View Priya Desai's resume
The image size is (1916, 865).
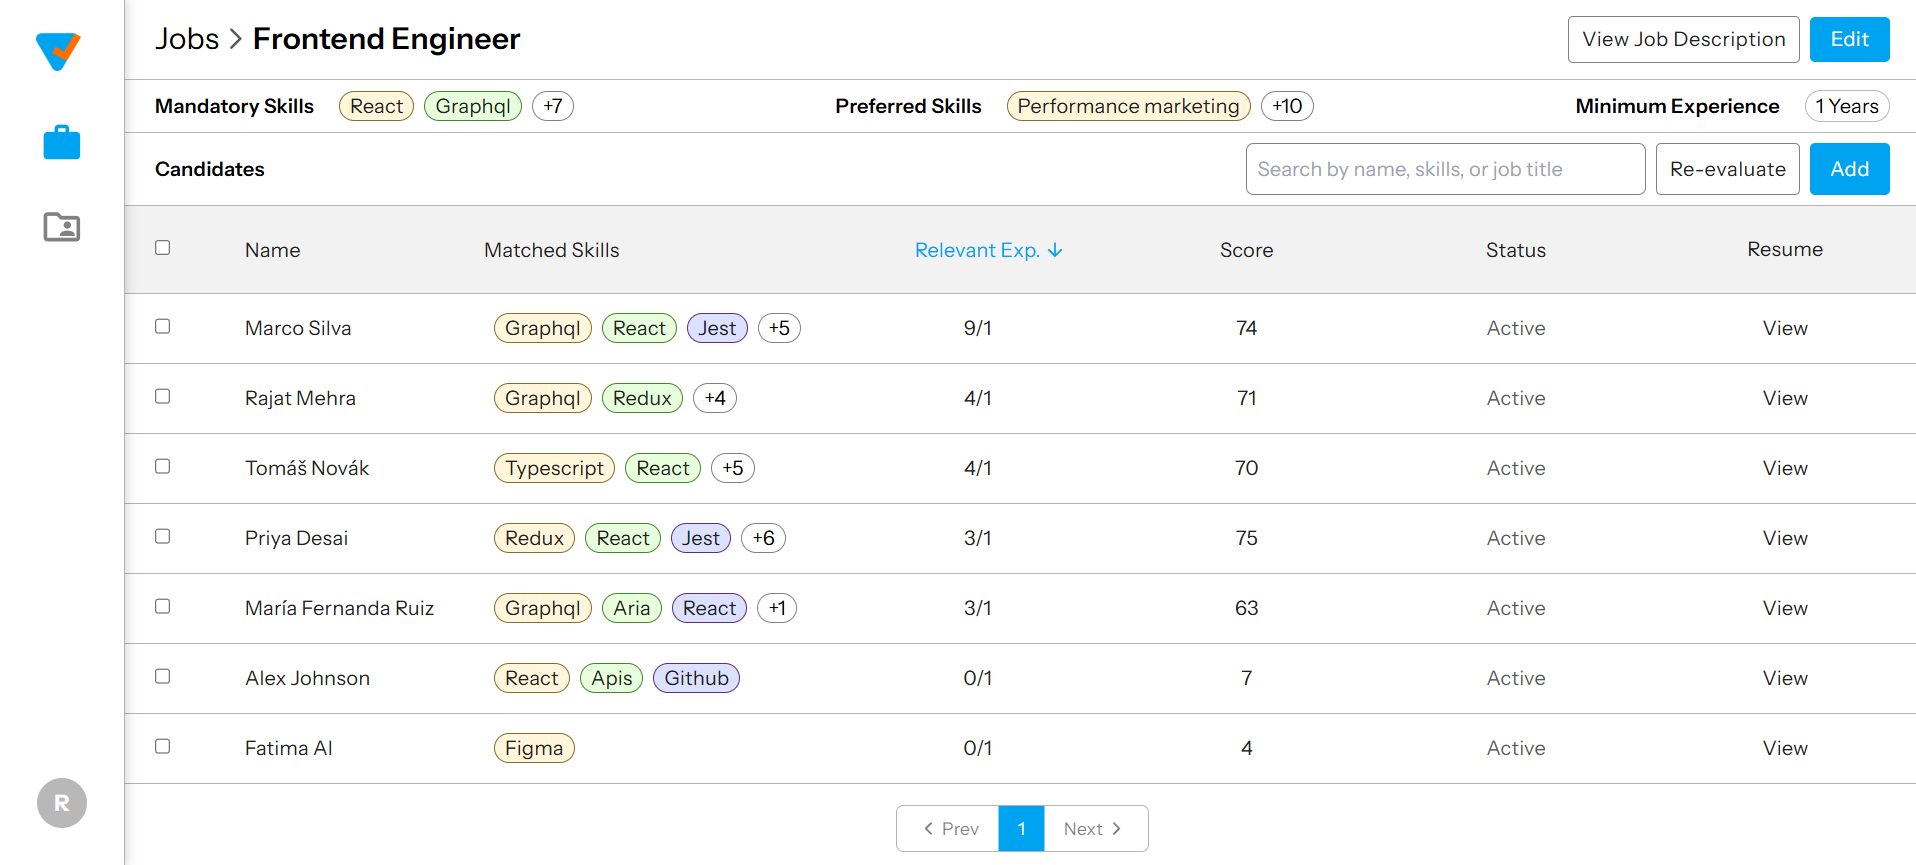pyautogui.click(x=1785, y=538)
